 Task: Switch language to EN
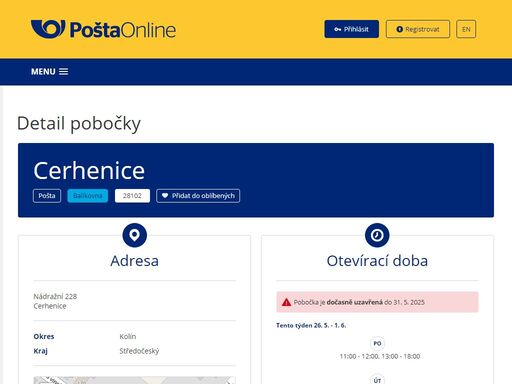466,29
